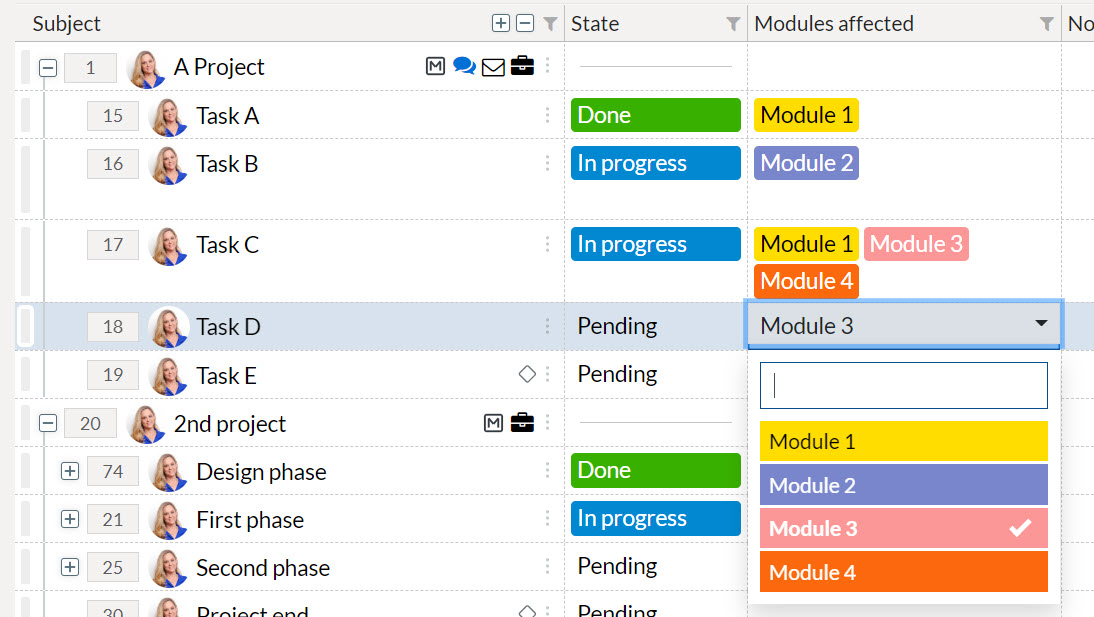Click the filter icon in the Subject header
1094x617 pixels.
click(x=550, y=24)
